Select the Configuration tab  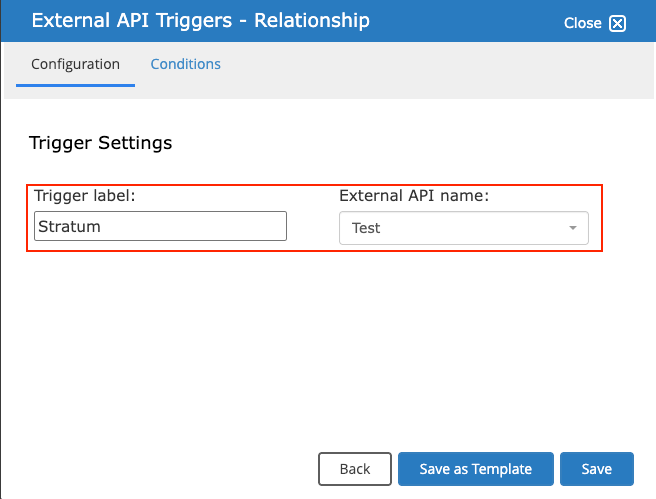point(75,64)
